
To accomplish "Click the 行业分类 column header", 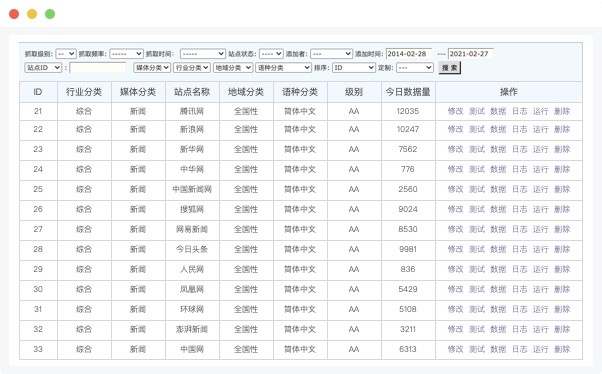I will [x=84, y=92].
